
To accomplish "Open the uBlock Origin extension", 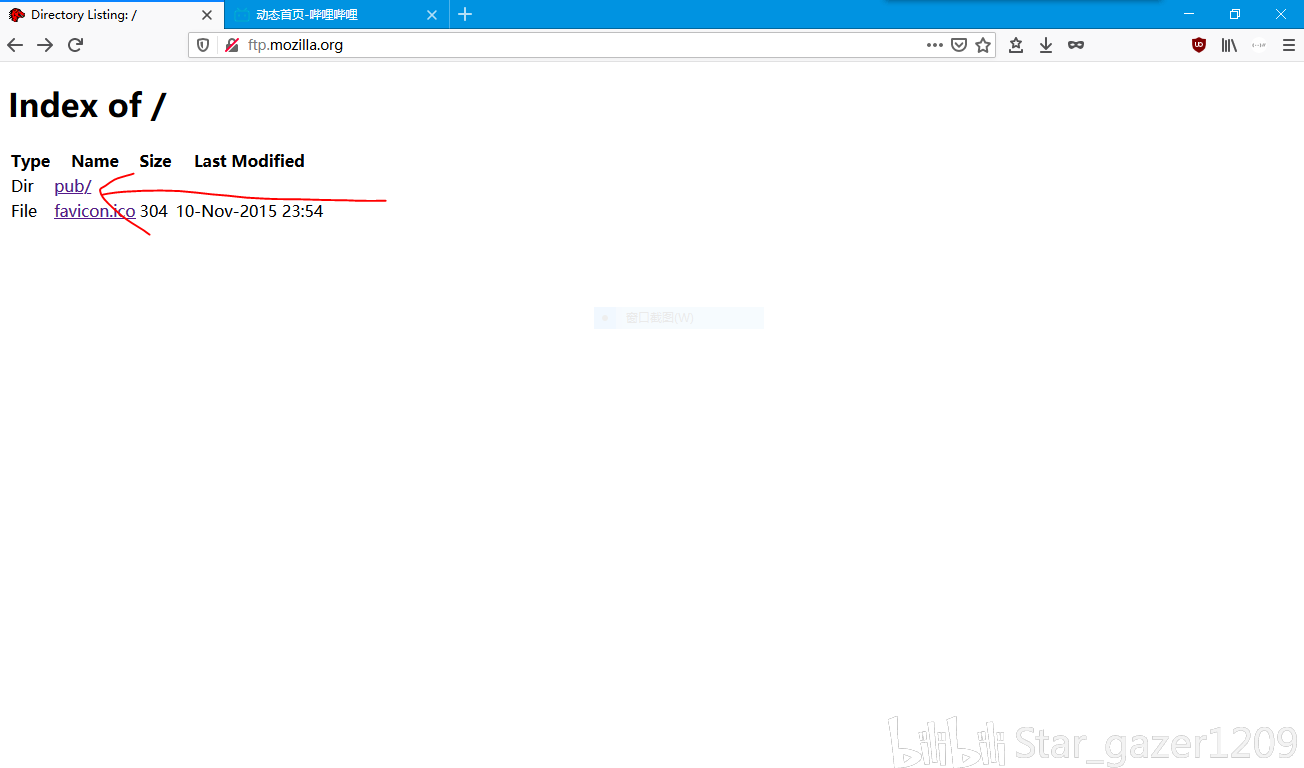I will click(1199, 45).
